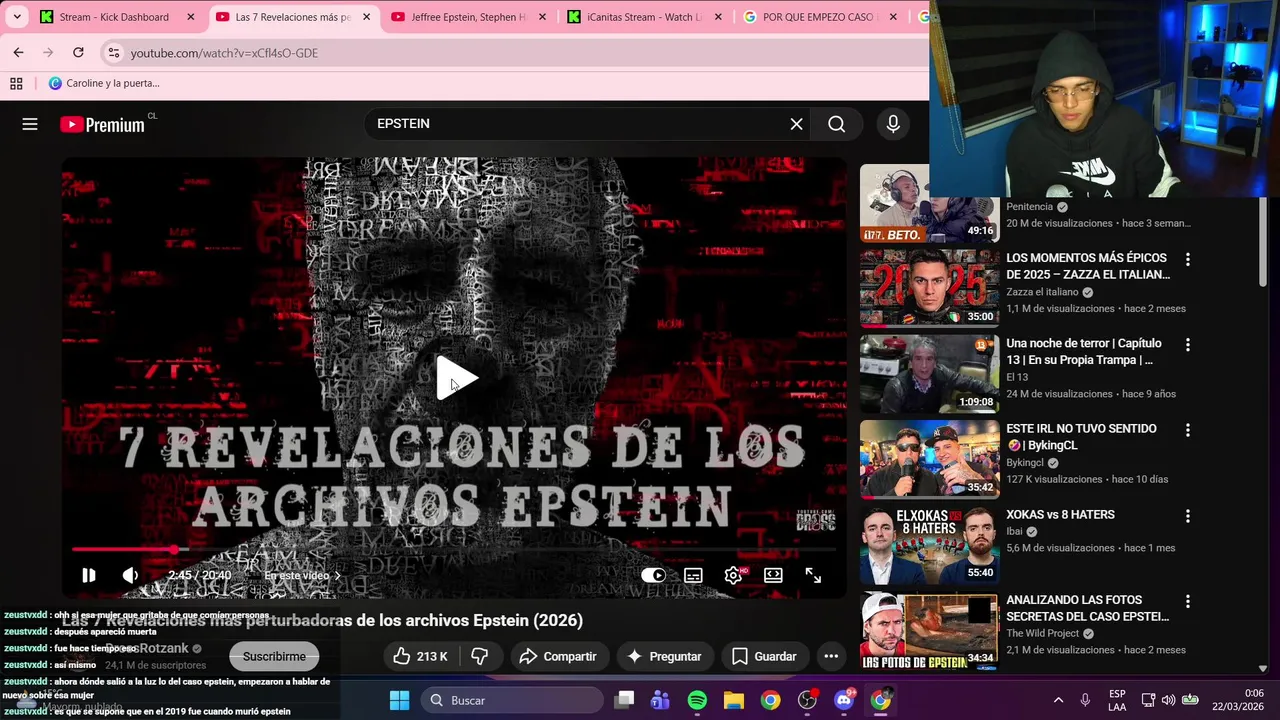Screen dimensions: 1280x720
Task: Open ESP LAA keyboard language switcher
Action: (x=1117, y=700)
